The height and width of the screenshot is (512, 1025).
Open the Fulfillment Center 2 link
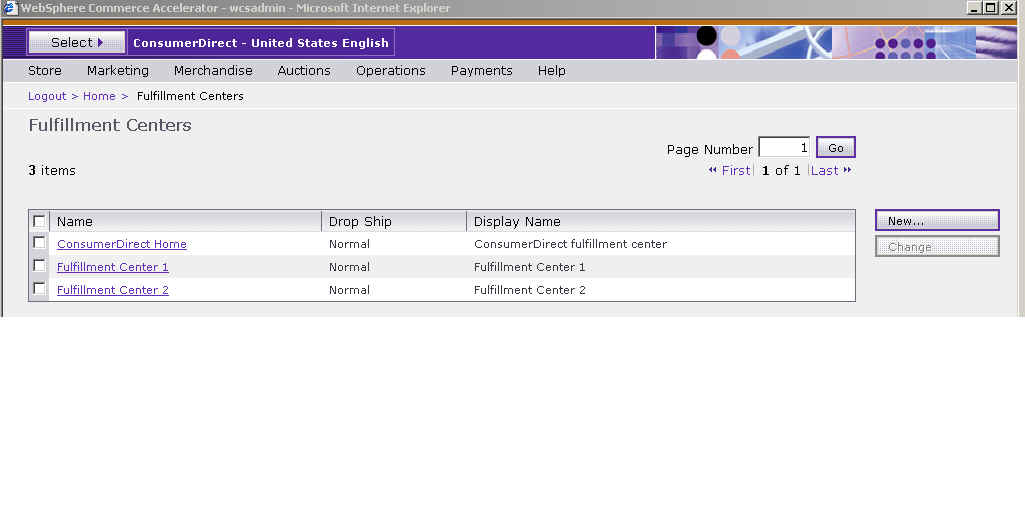[x=112, y=290]
